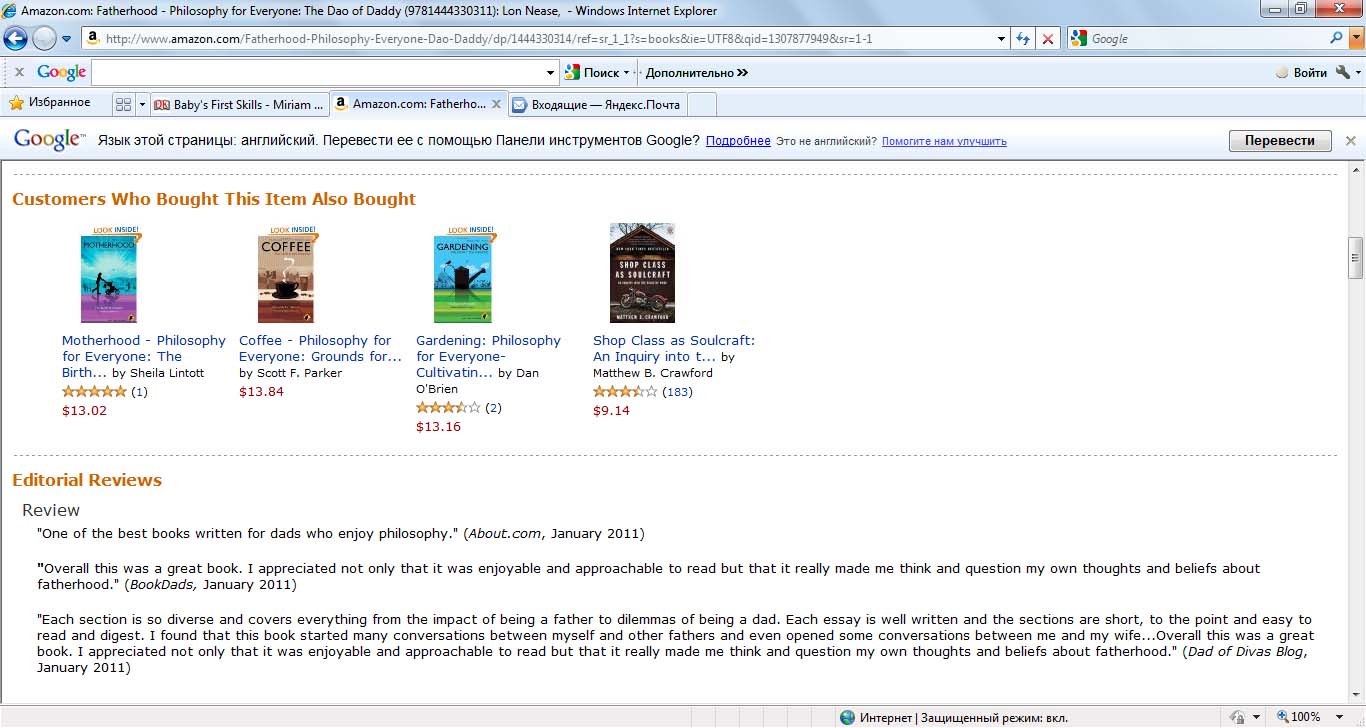1366x728 pixels.
Task: Open the Google Toolbar wrench settings icon
Action: coord(1343,72)
